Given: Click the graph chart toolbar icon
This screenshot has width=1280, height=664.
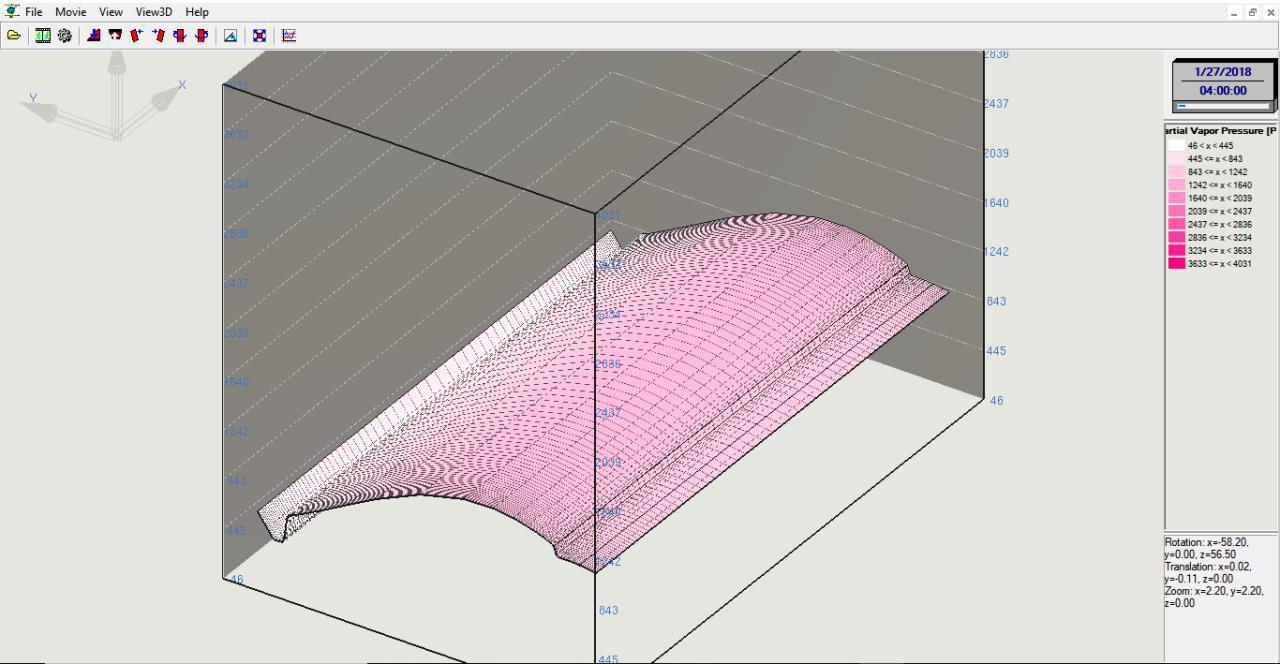Looking at the screenshot, I should pyautogui.click(x=289, y=35).
